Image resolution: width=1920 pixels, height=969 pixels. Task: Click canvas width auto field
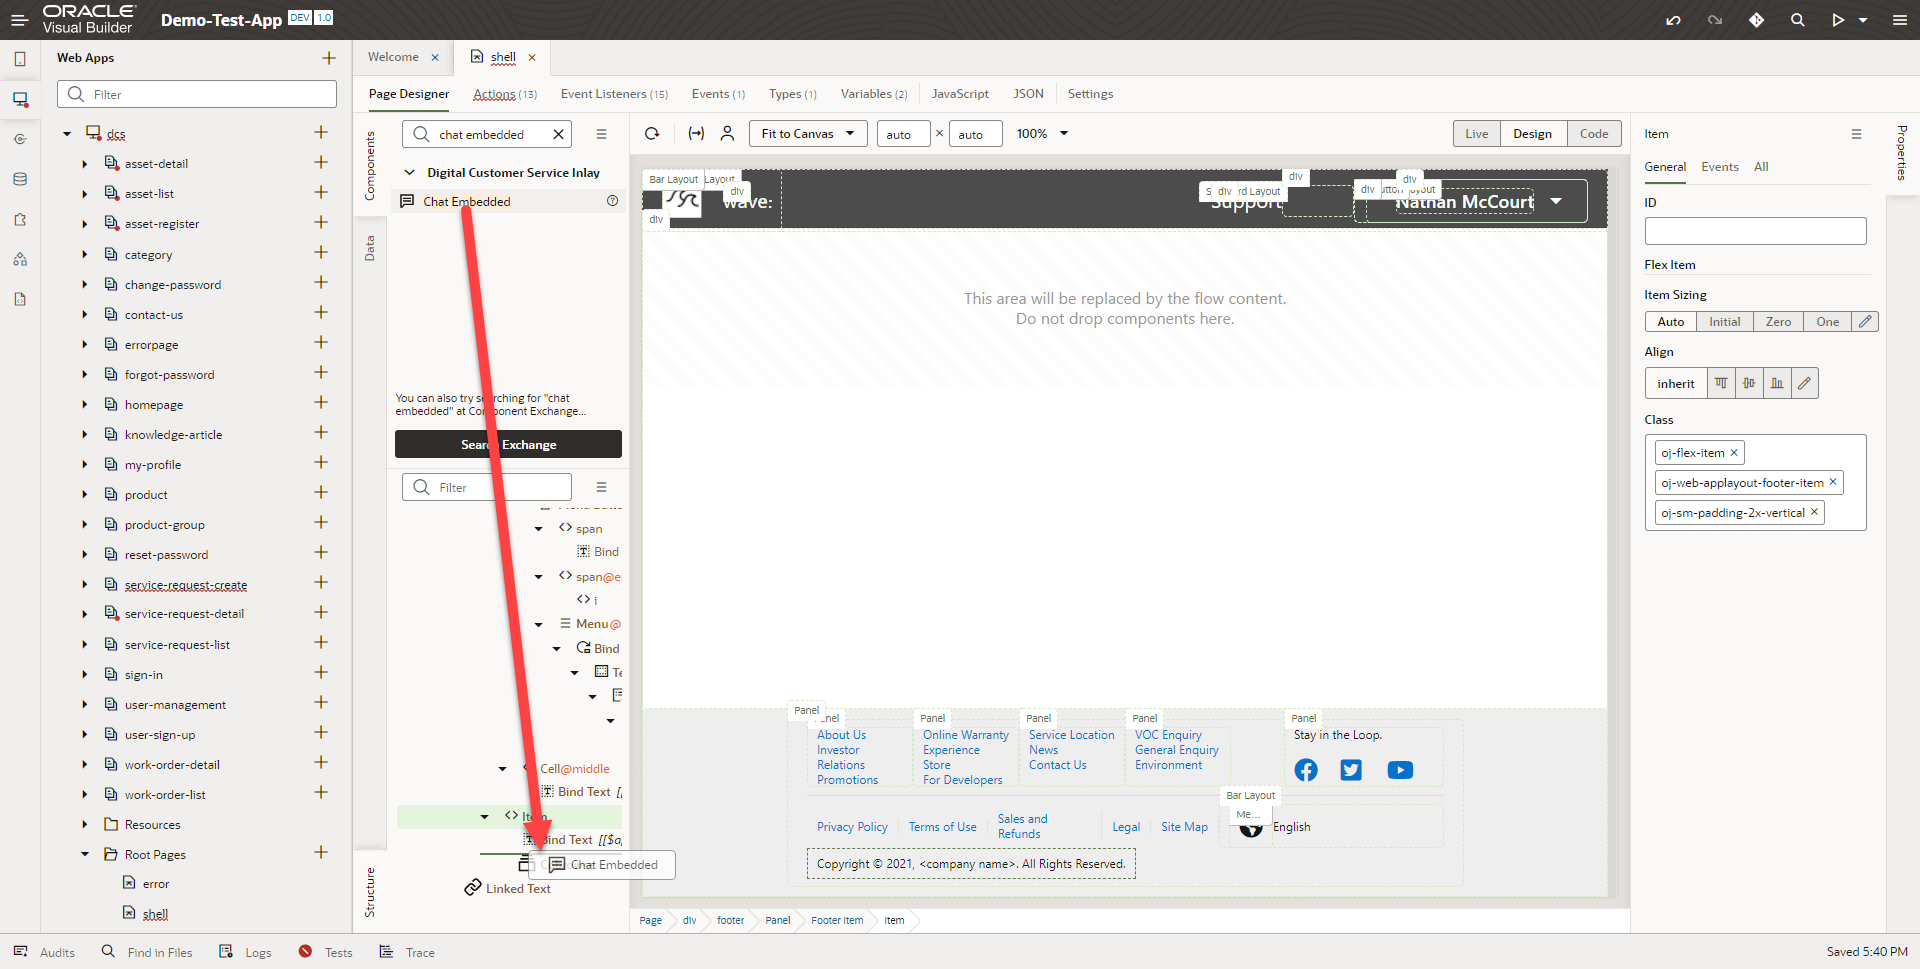[903, 134]
